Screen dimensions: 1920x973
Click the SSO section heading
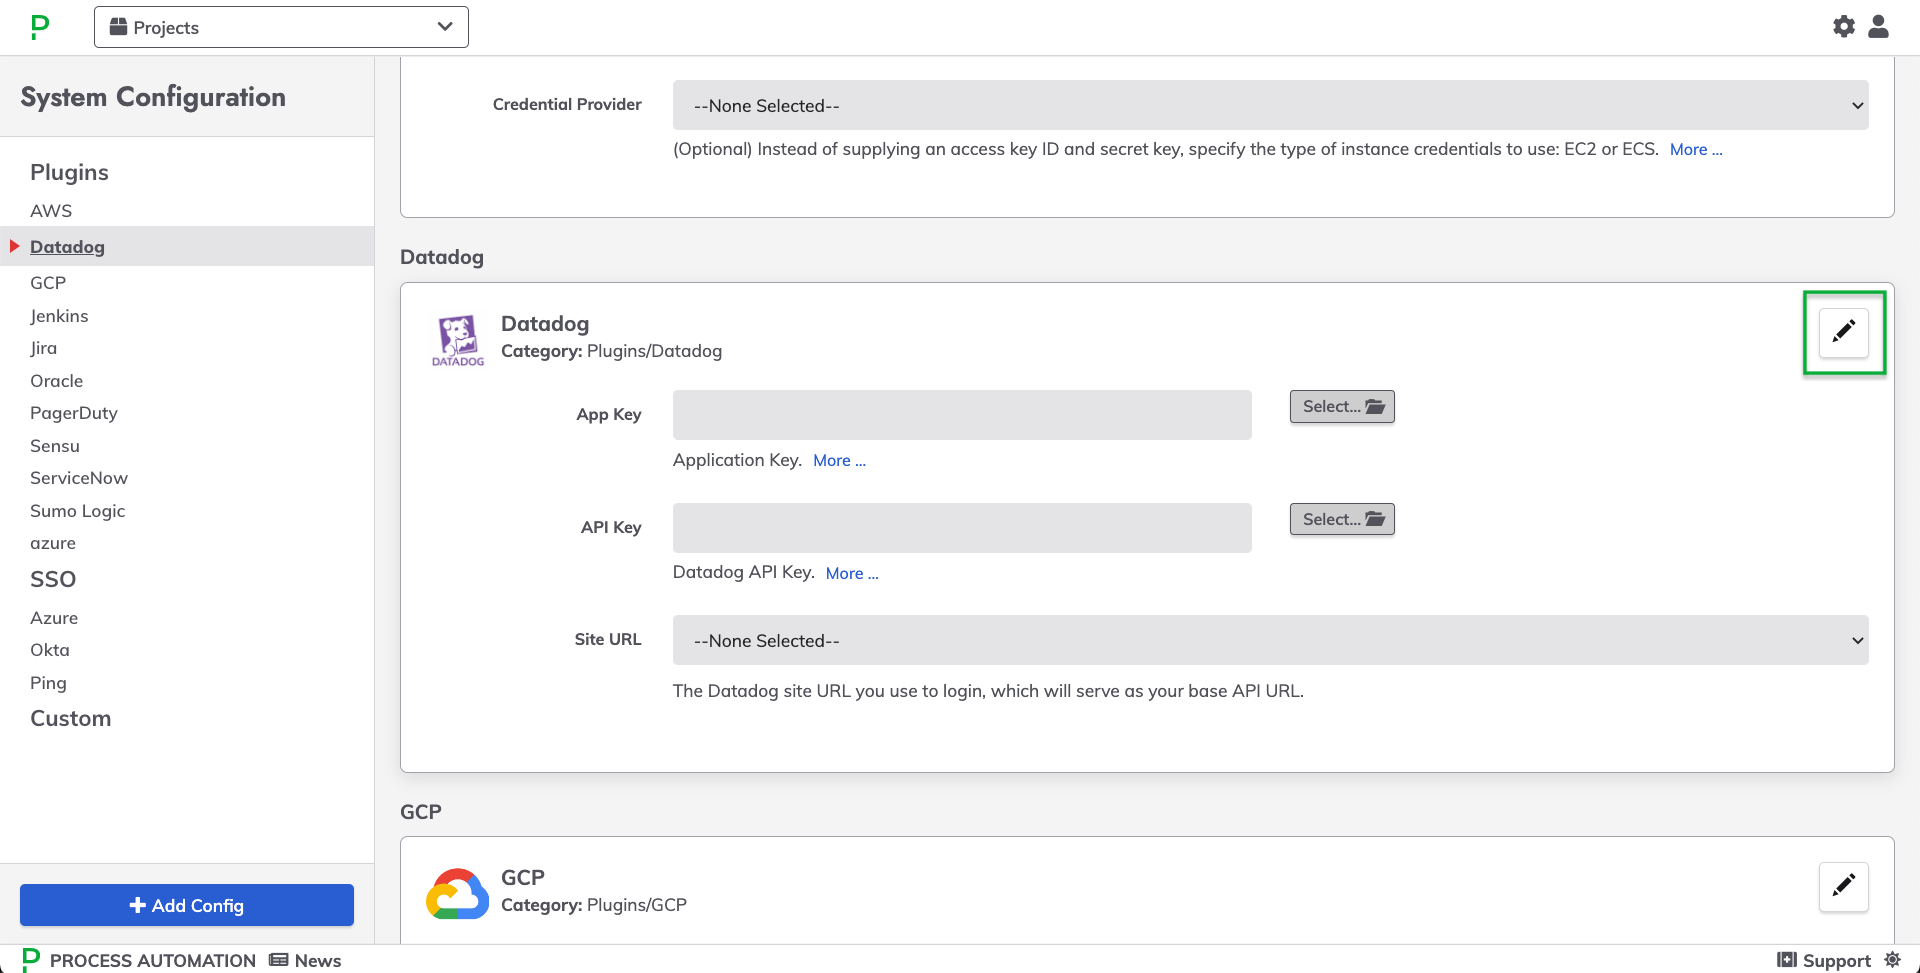(x=53, y=579)
